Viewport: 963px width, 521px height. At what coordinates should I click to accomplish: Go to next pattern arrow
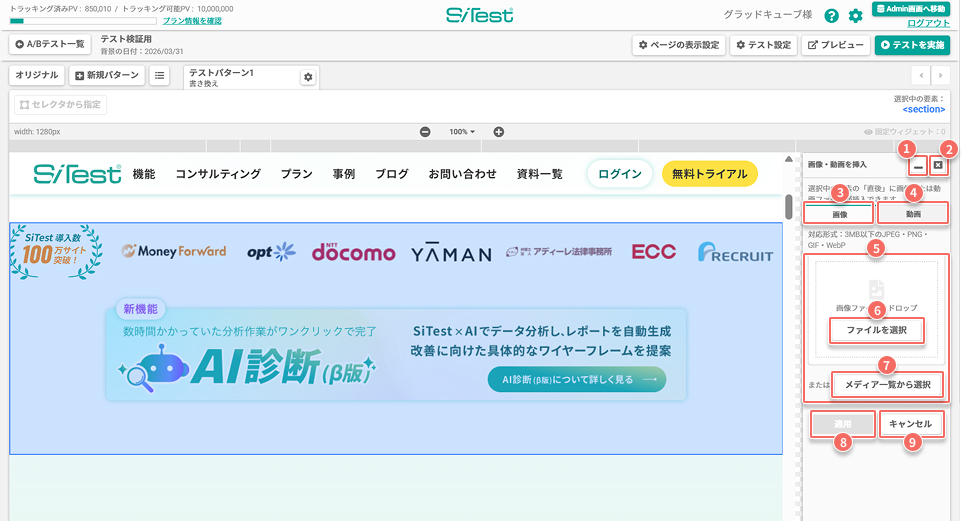(x=940, y=76)
